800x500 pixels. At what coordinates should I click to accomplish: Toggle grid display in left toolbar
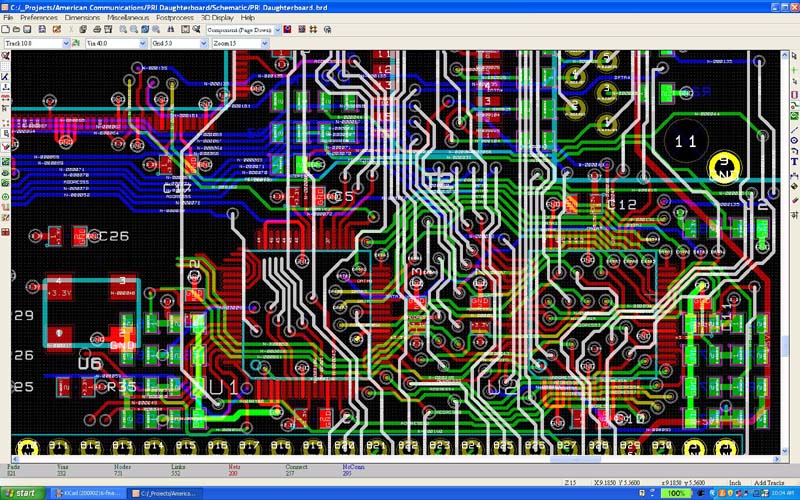click(x=5, y=66)
